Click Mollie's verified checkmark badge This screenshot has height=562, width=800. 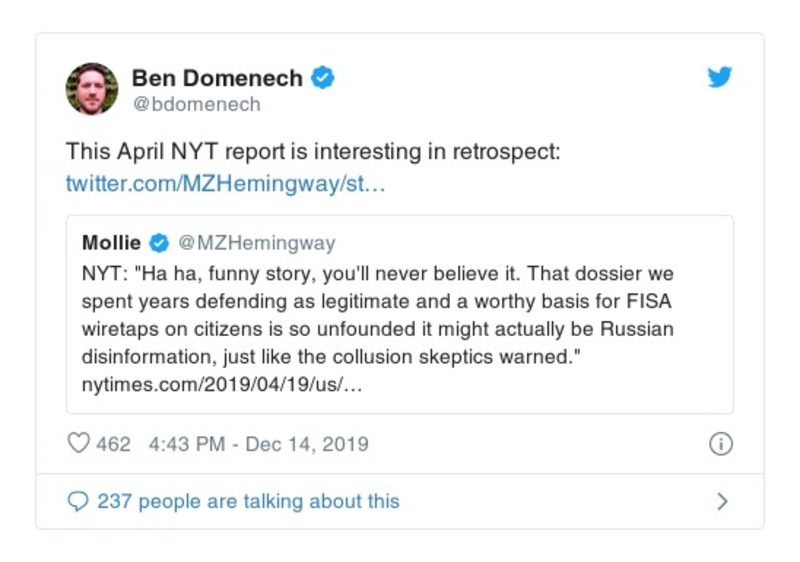click(158, 243)
